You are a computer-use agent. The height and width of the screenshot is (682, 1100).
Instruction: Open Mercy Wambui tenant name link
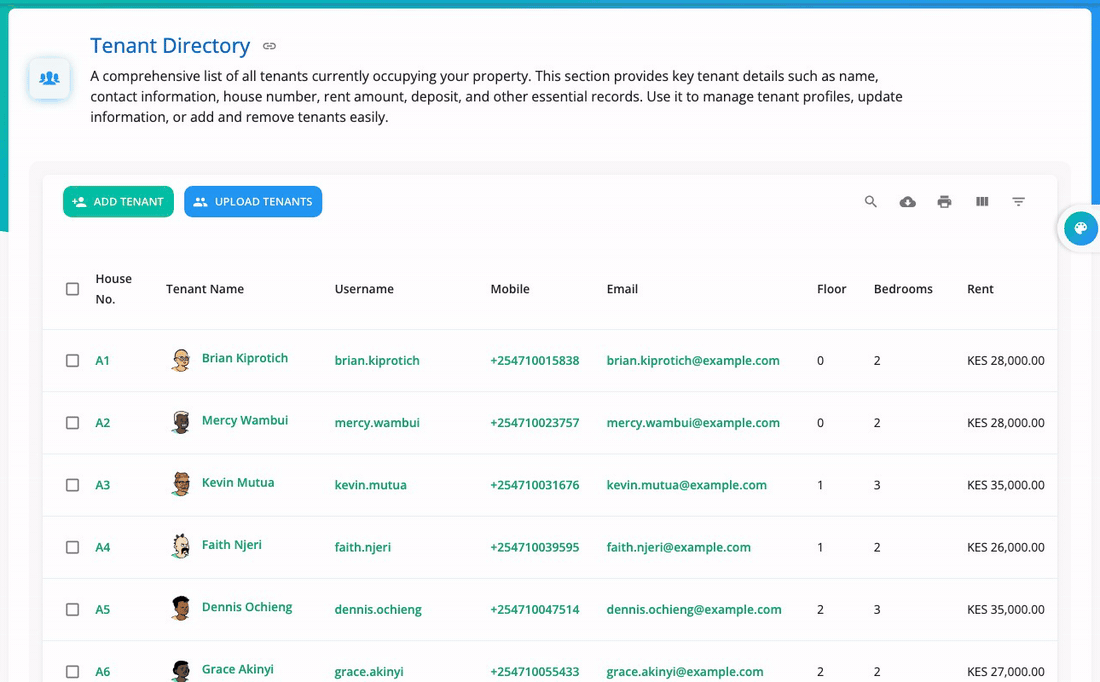pyautogui.click(x=245, y=420)
